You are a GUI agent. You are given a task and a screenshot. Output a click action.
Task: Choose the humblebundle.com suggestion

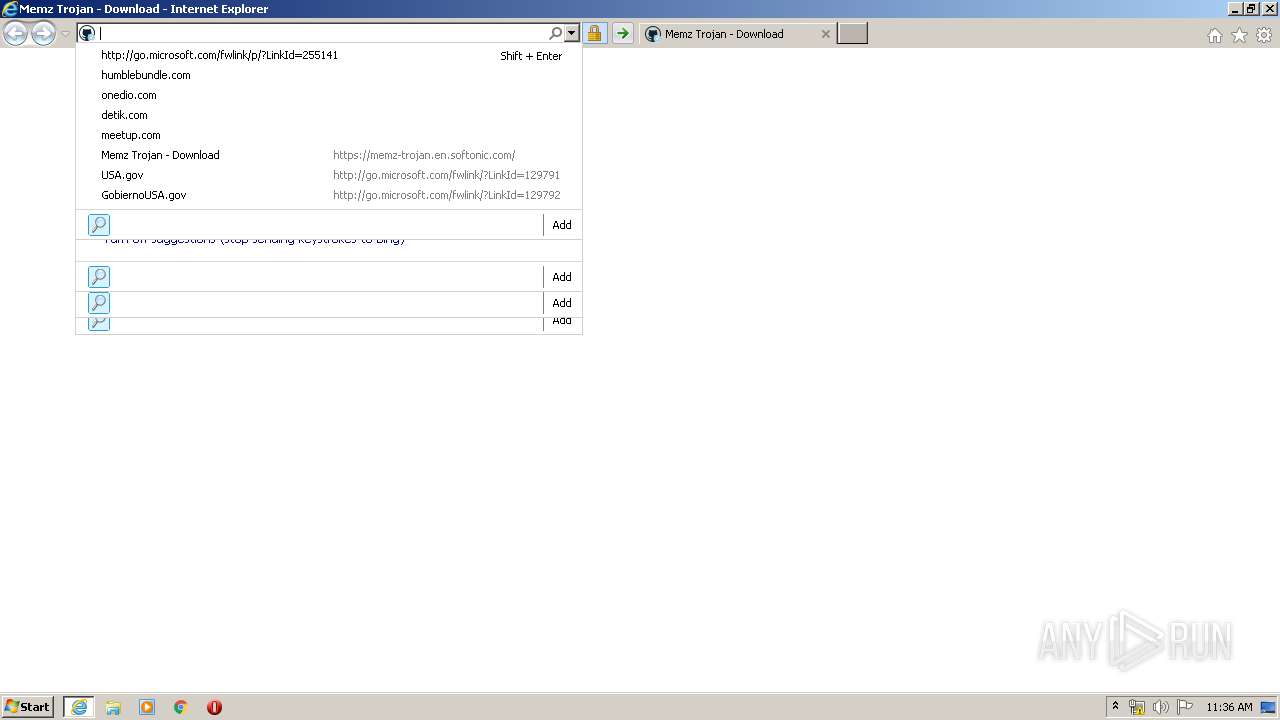(329, 75)
